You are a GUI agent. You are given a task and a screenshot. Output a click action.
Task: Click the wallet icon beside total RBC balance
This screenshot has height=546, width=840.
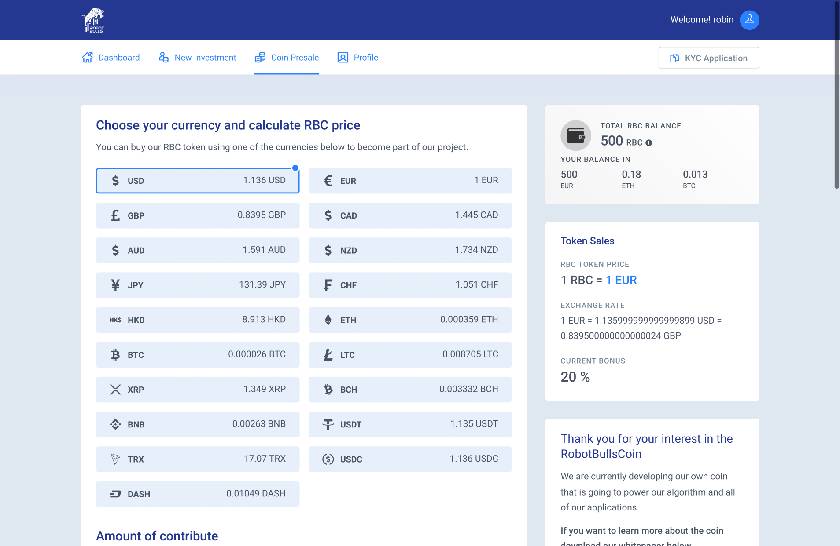point(577,135)
